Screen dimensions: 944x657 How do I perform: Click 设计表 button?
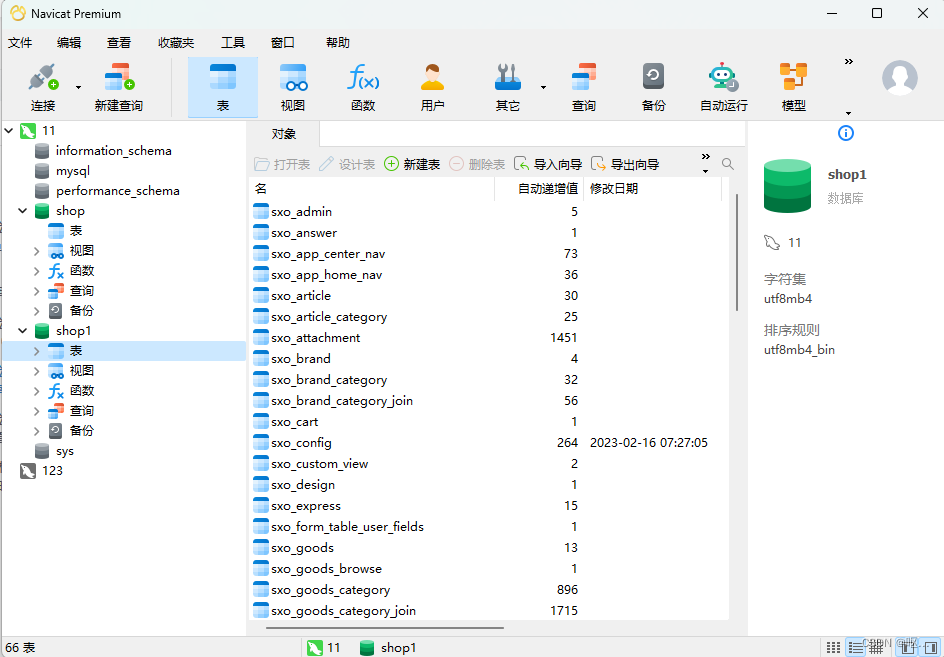pos(347,164)
